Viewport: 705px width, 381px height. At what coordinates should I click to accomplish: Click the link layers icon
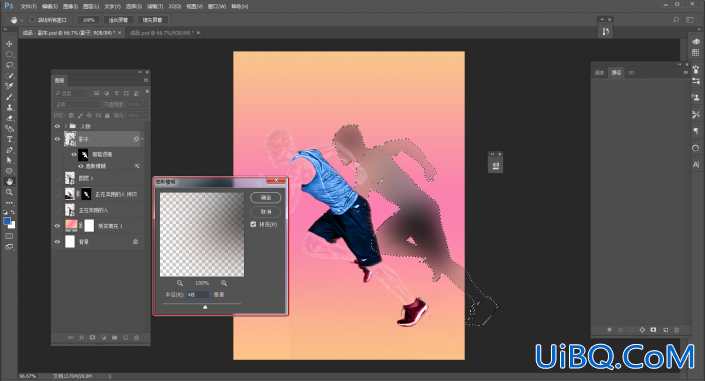point(71,337)
